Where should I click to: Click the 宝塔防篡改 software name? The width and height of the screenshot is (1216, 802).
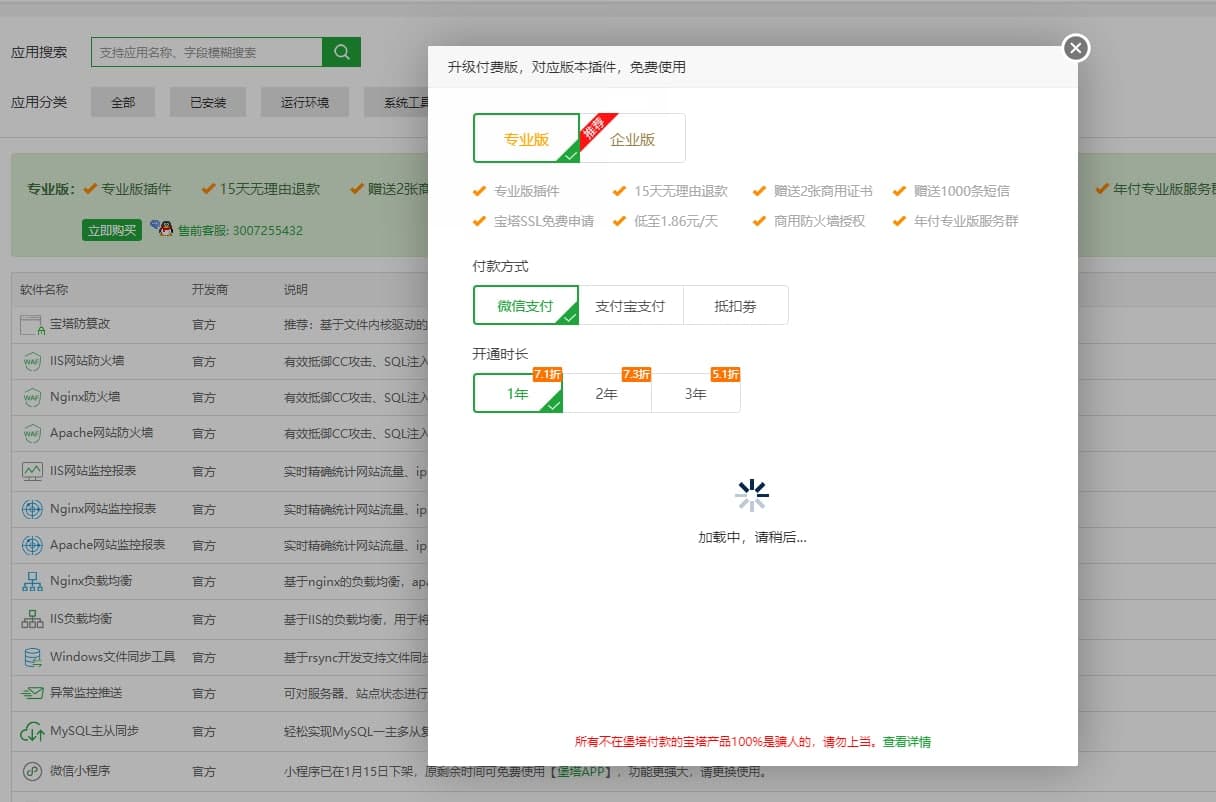80,324
